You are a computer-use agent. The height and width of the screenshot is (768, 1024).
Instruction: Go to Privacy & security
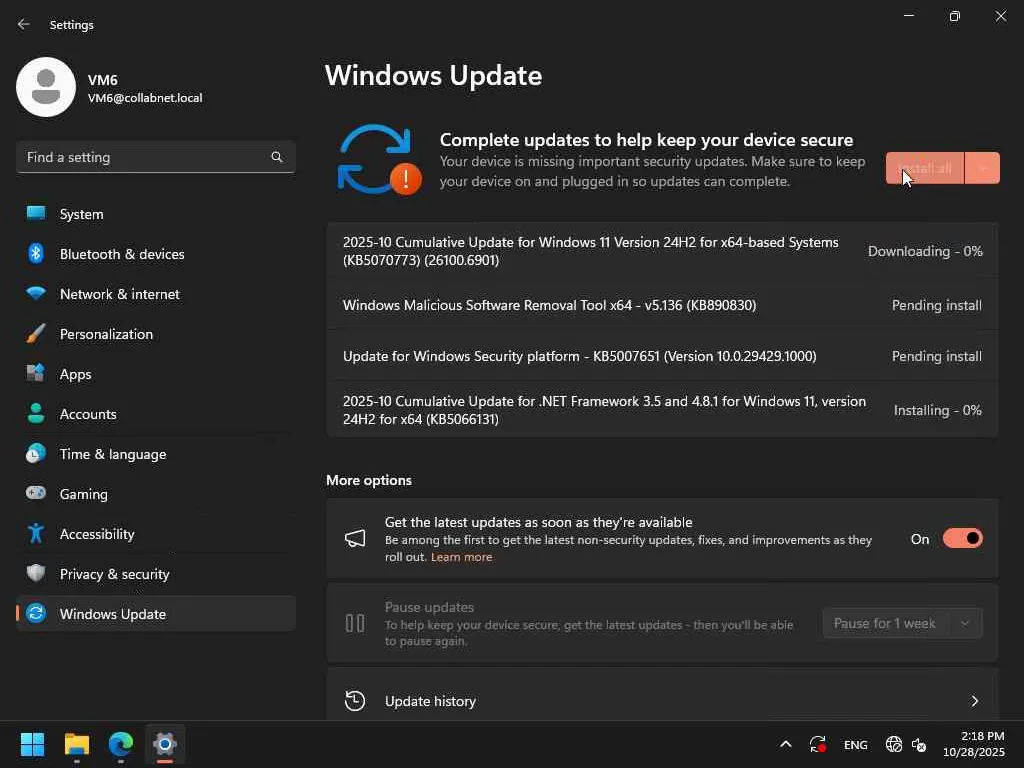pyautogui.click(x=155, y=574)
